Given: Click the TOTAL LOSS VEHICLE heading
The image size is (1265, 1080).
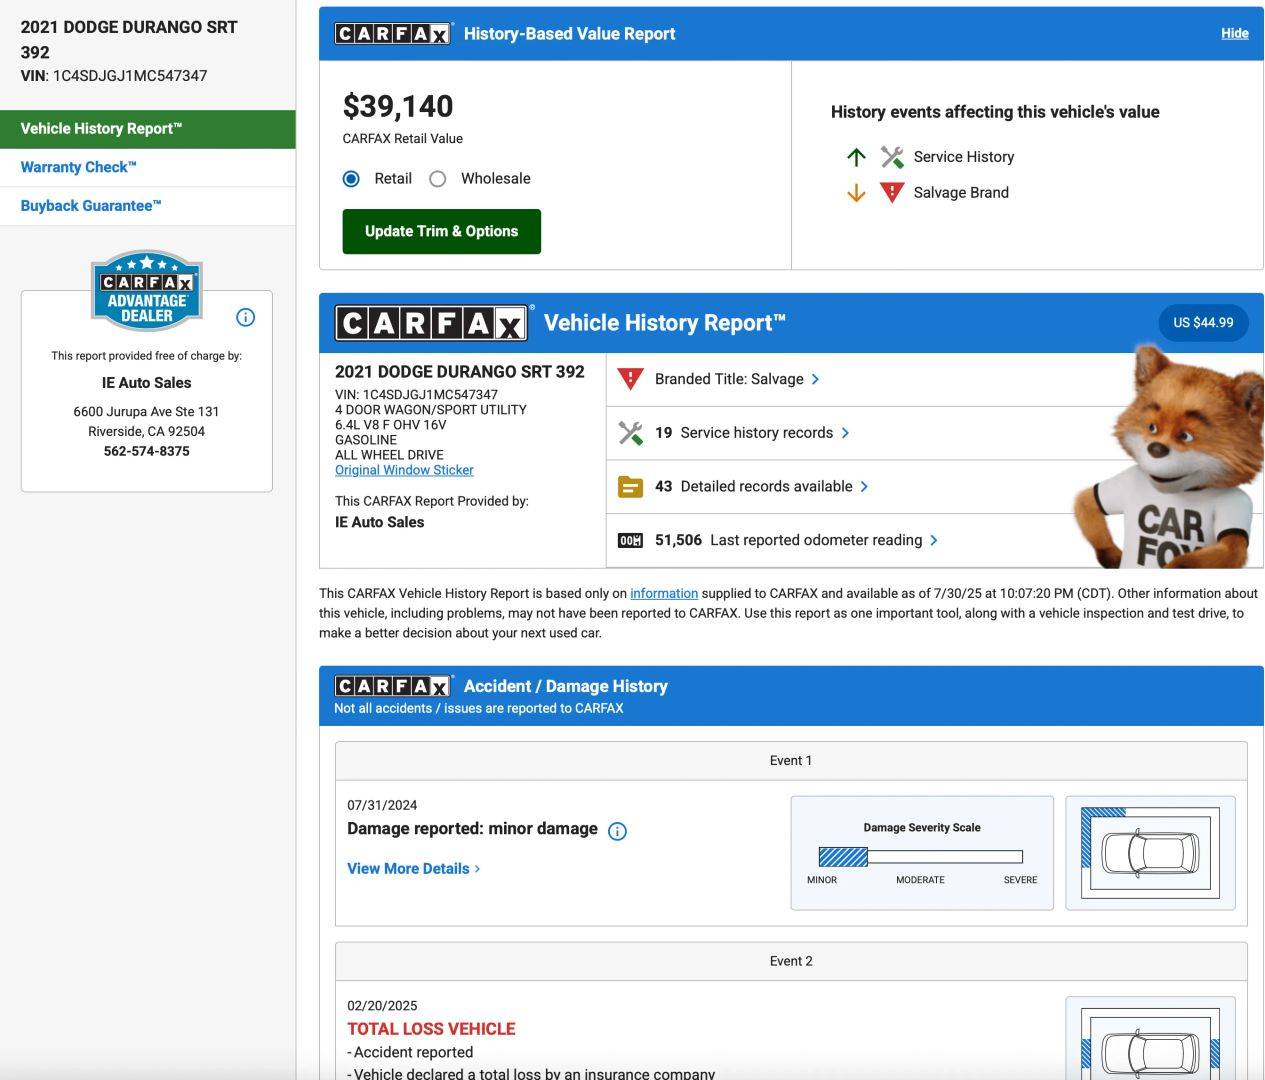Looking at the screenshot, I should click(431, 1029).
